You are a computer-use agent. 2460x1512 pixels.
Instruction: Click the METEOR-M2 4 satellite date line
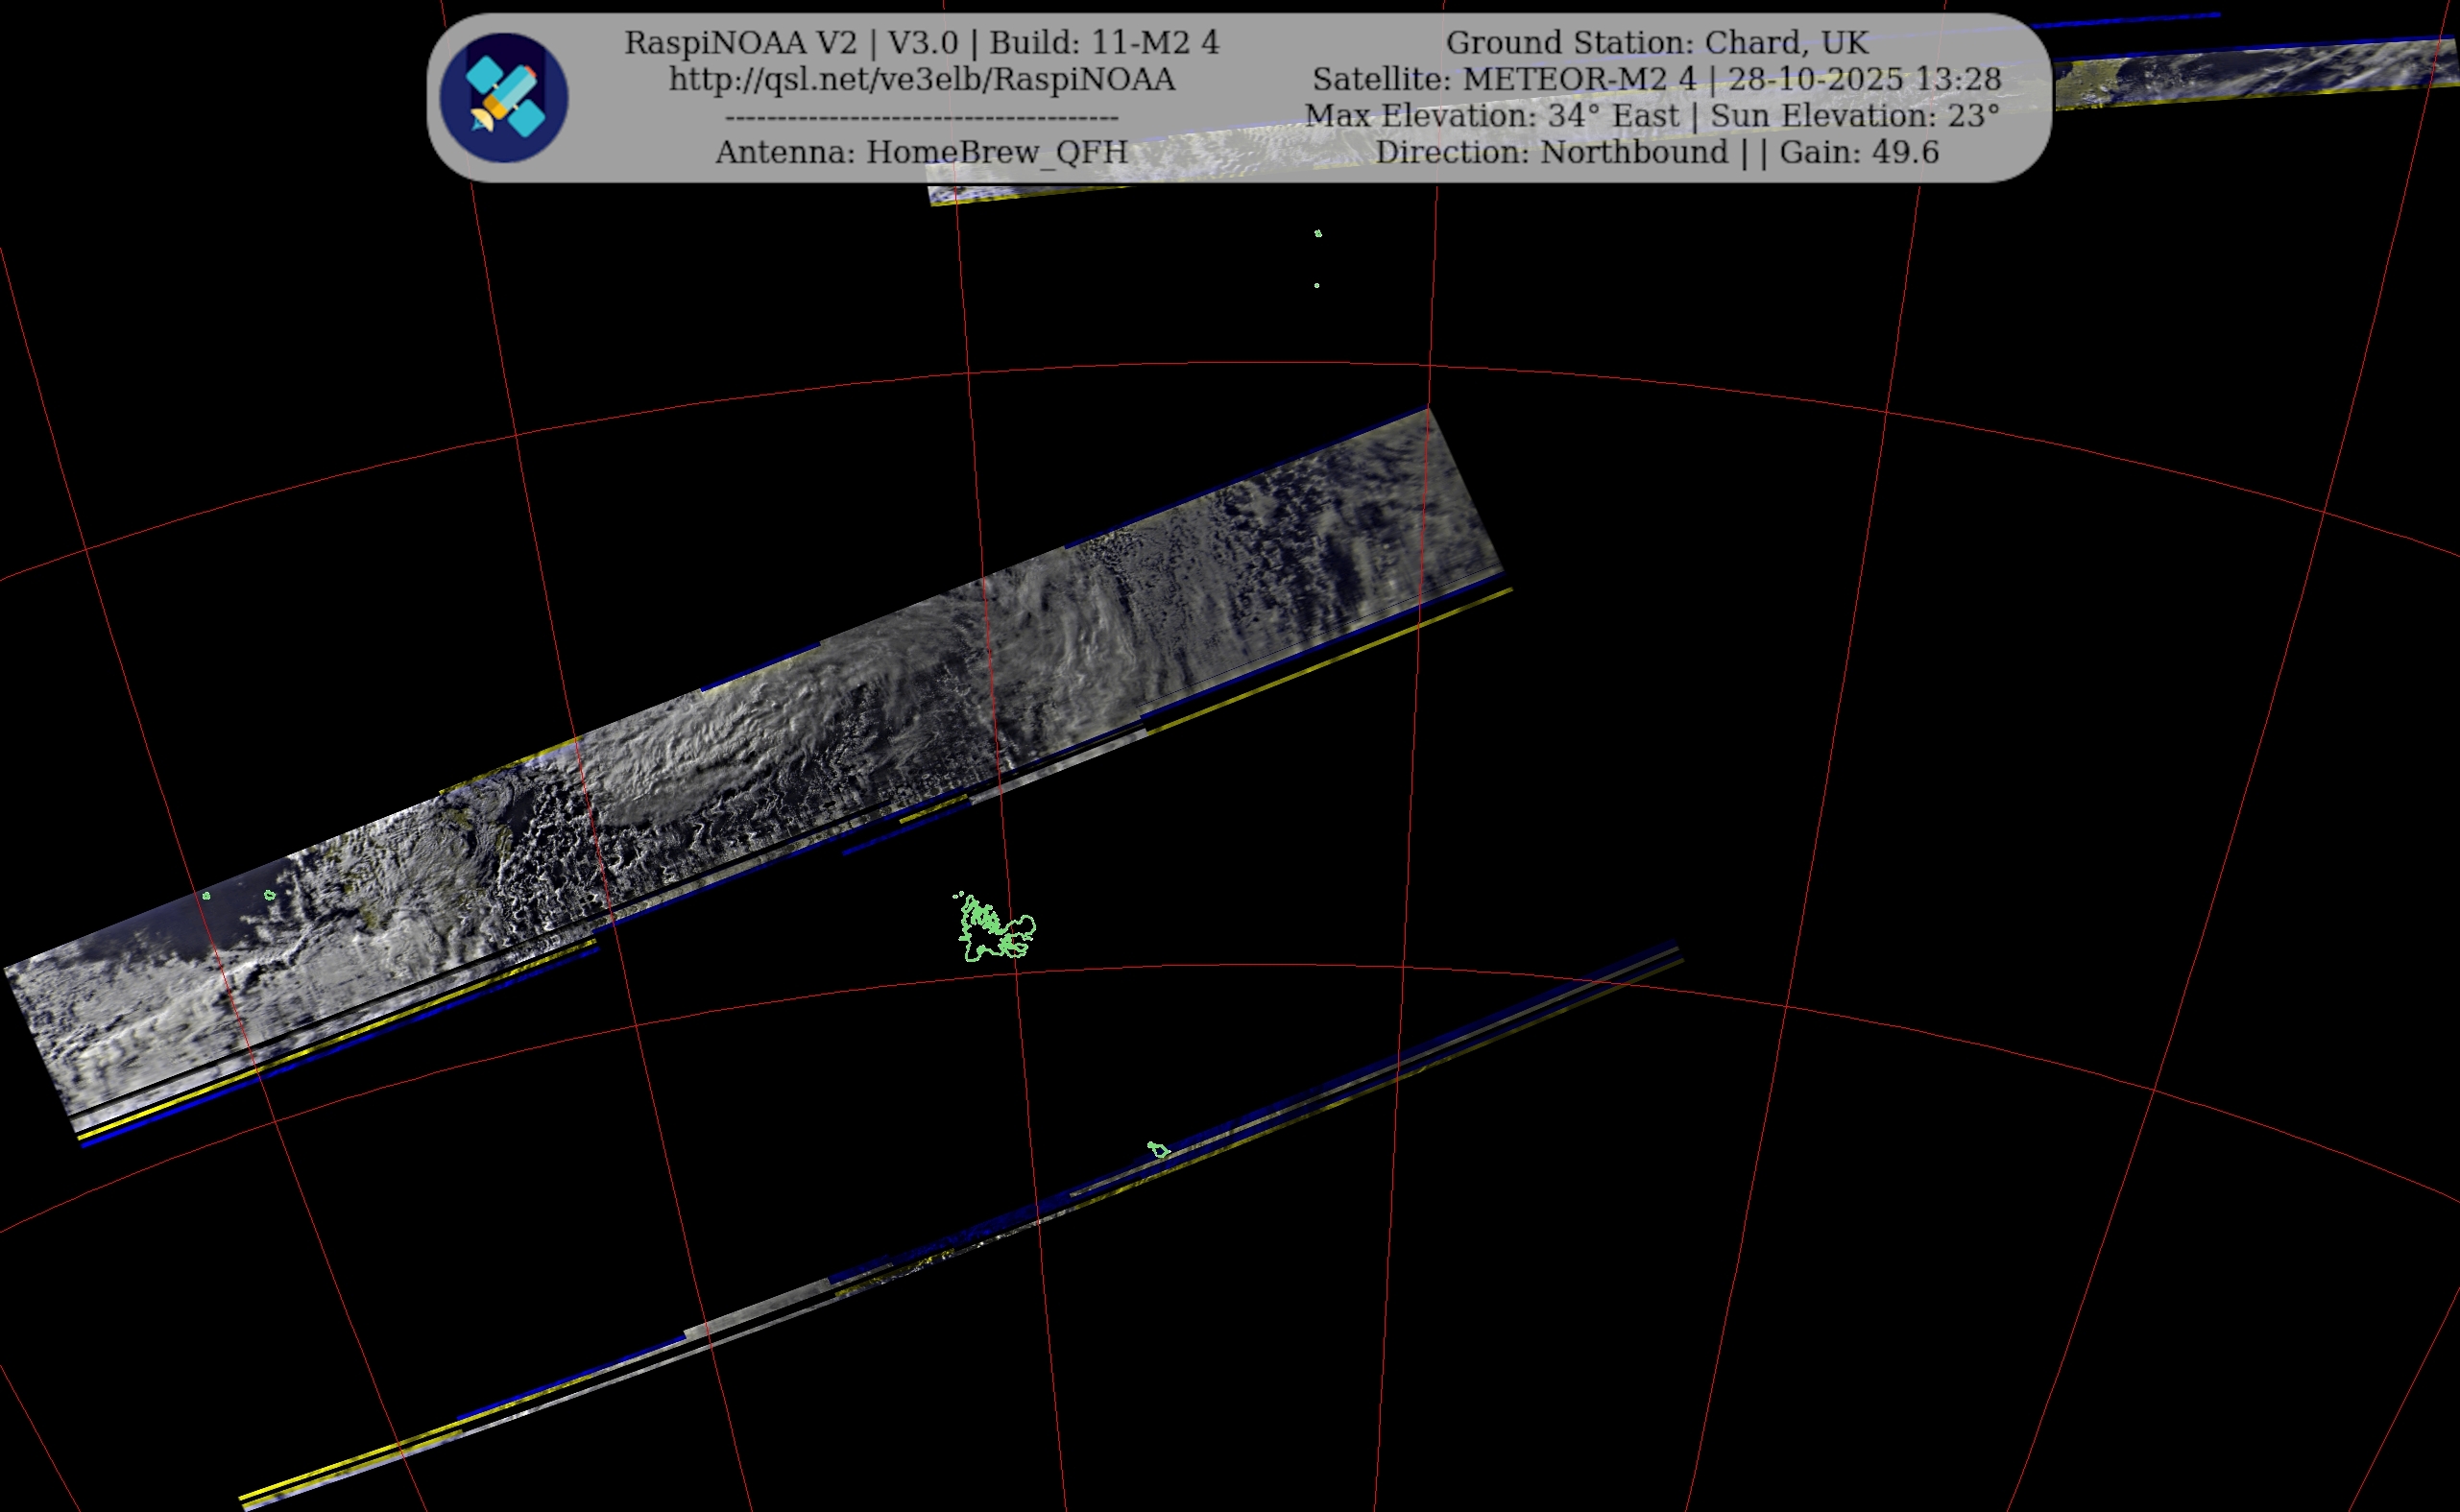coord(1656,79)
